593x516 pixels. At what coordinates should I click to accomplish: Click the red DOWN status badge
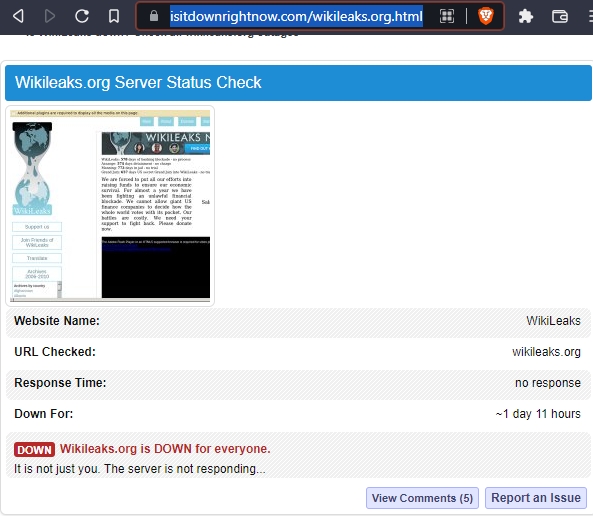click(34, 449)
